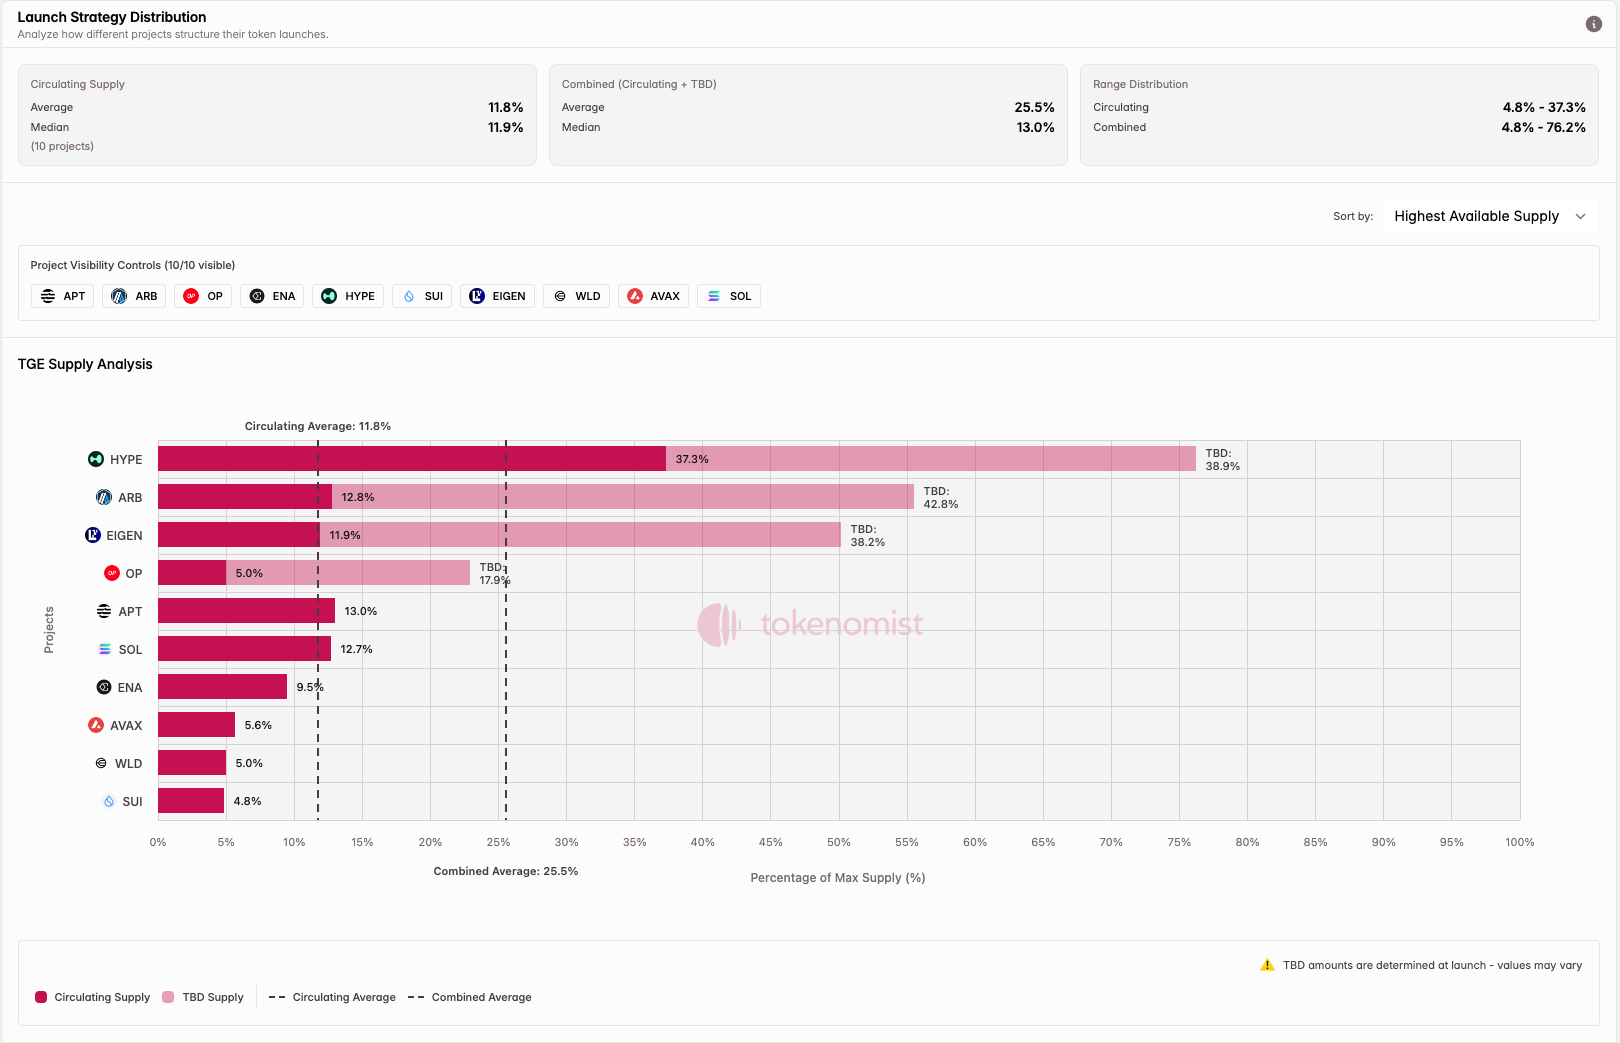Toggle Circulating Supply legend entry
The height and width of the screenshot is (1043, 1620).
click(92, 997)
